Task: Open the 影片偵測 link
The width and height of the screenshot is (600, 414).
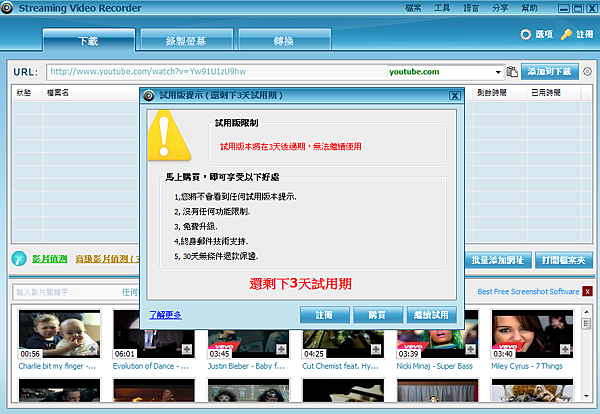Action: point(50,259)
